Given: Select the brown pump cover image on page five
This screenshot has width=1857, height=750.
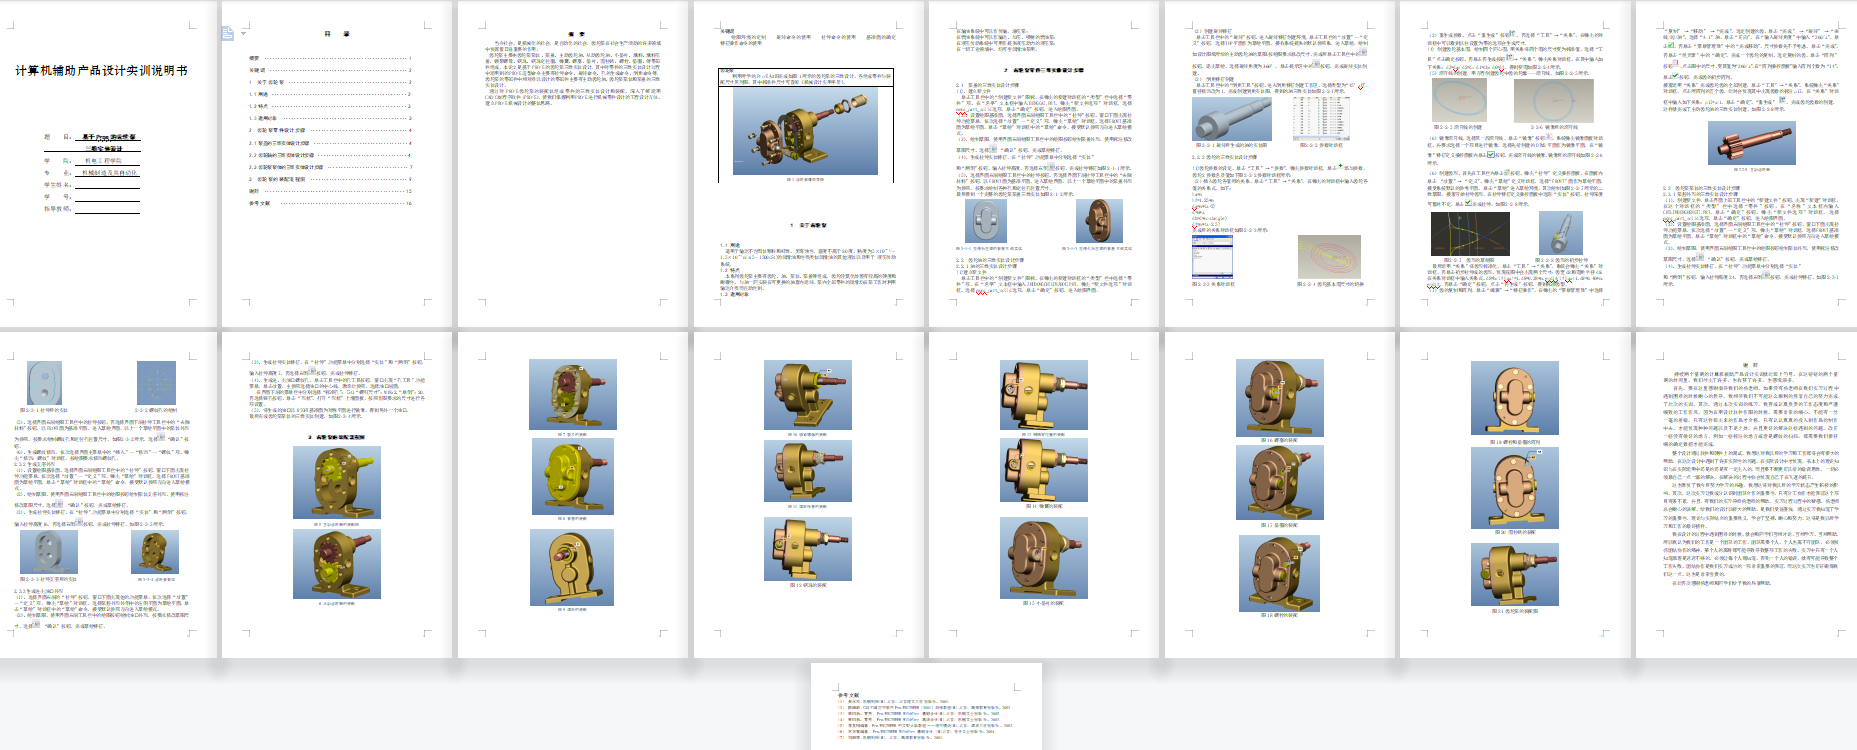Looking at the screenshot, I should click(1098, 221).
